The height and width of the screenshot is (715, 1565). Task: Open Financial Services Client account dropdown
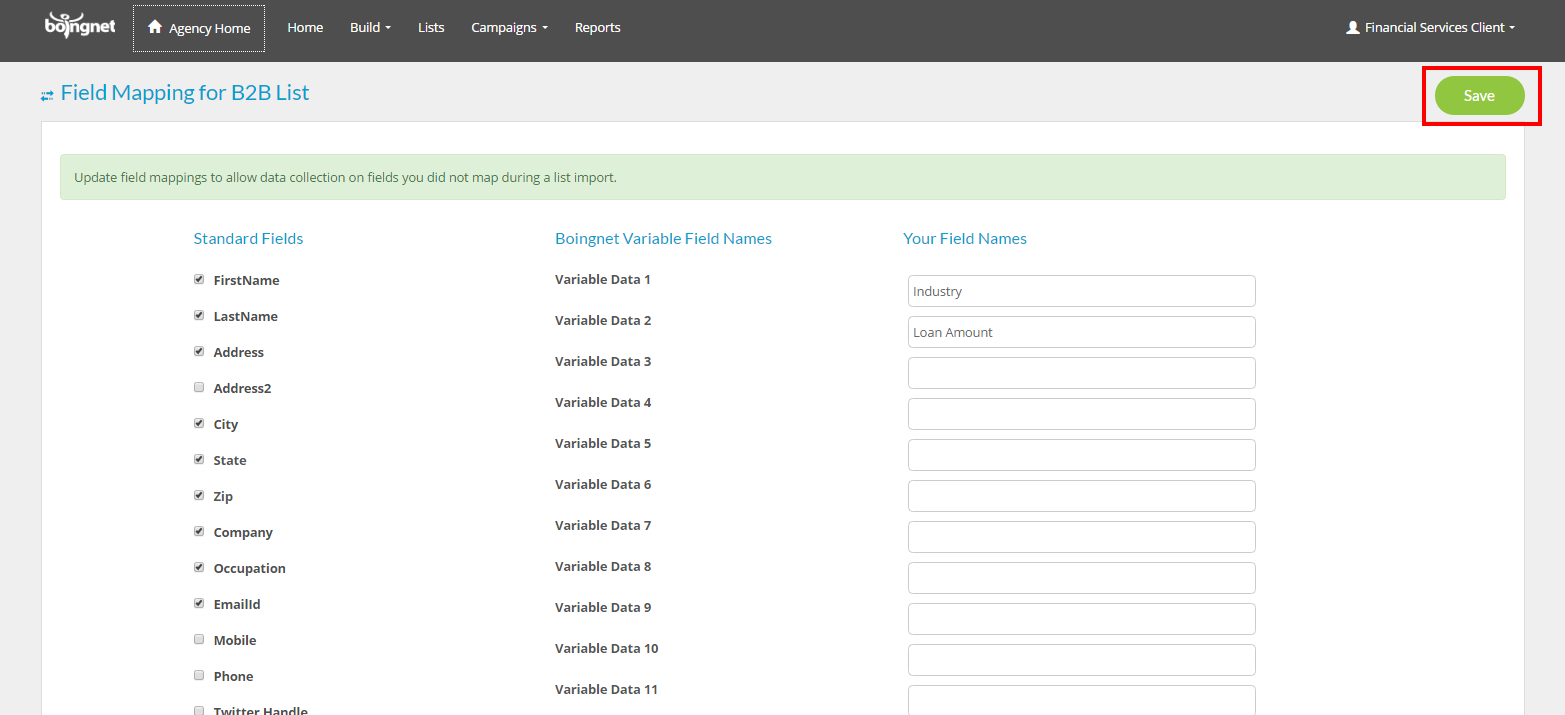[x=1431, y=28]
